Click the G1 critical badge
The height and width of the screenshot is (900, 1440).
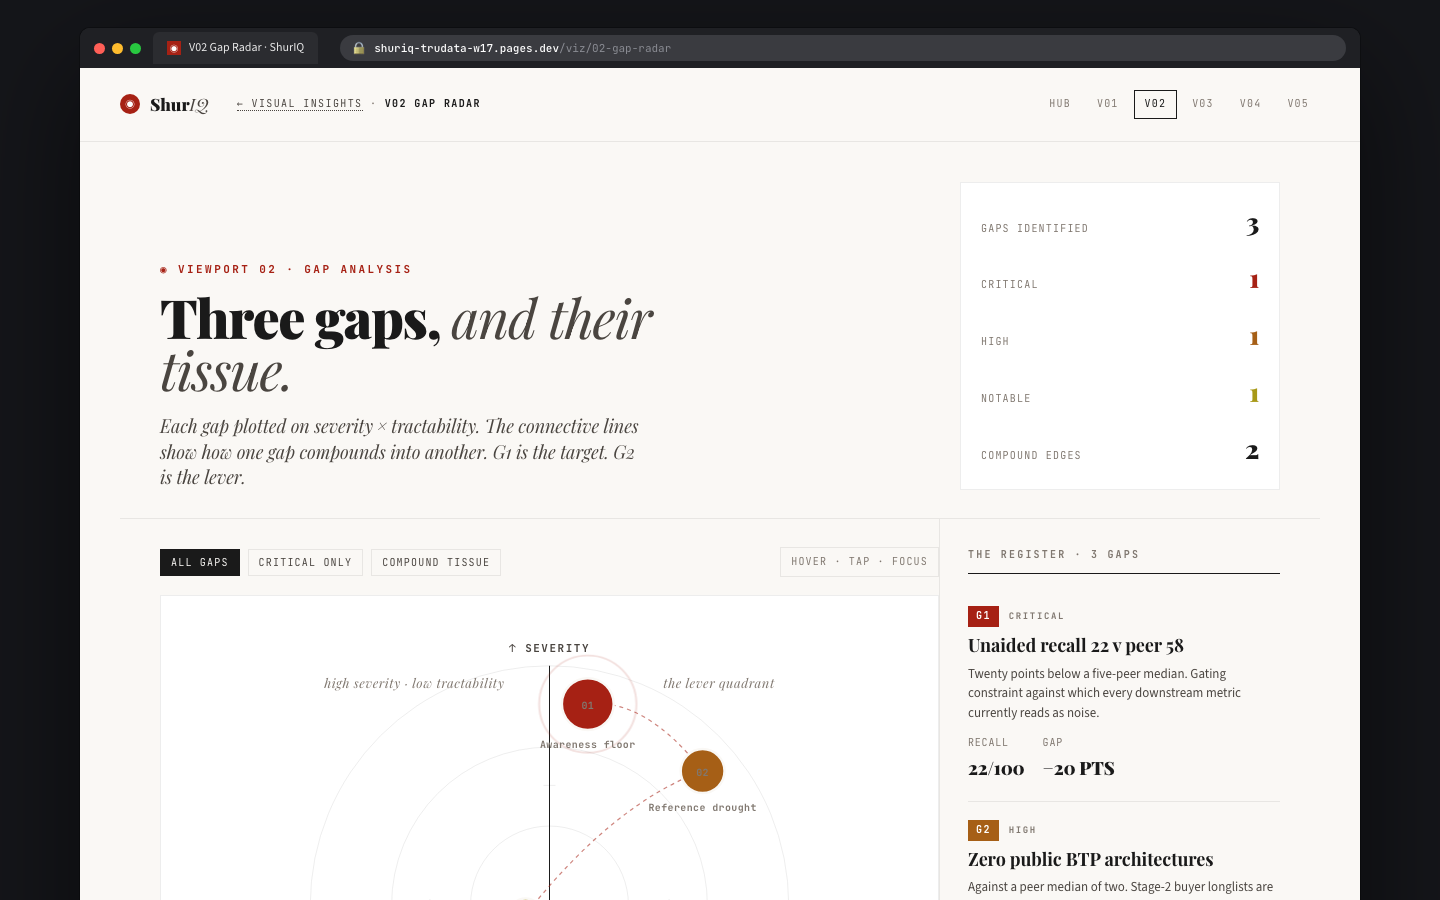coord(983,616)
